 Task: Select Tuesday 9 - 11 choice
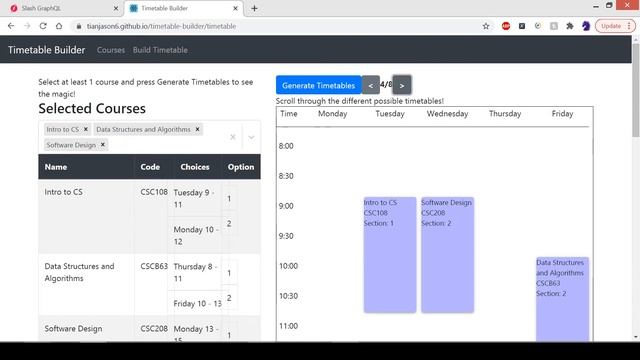pyautogui.click(x=194, y=198)
